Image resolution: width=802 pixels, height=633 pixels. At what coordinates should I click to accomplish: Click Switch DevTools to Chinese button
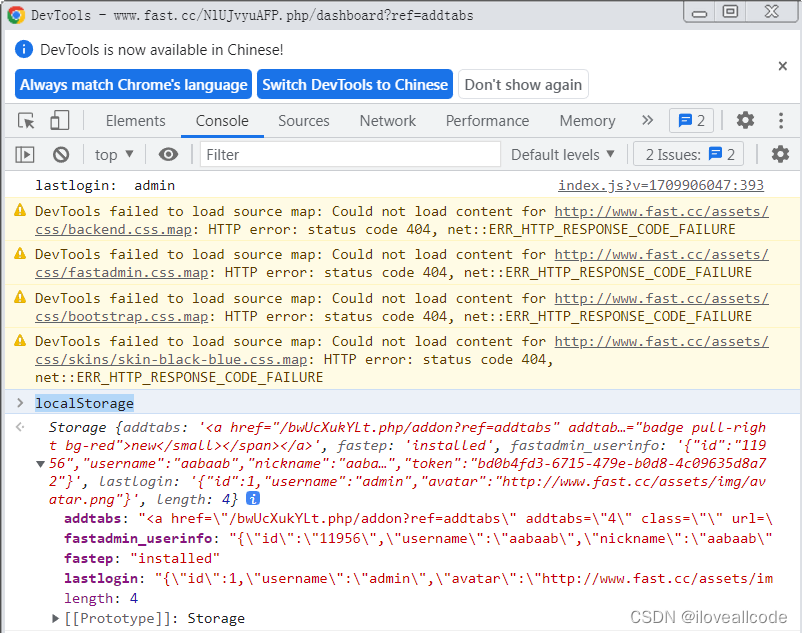(x=355, y=84)
